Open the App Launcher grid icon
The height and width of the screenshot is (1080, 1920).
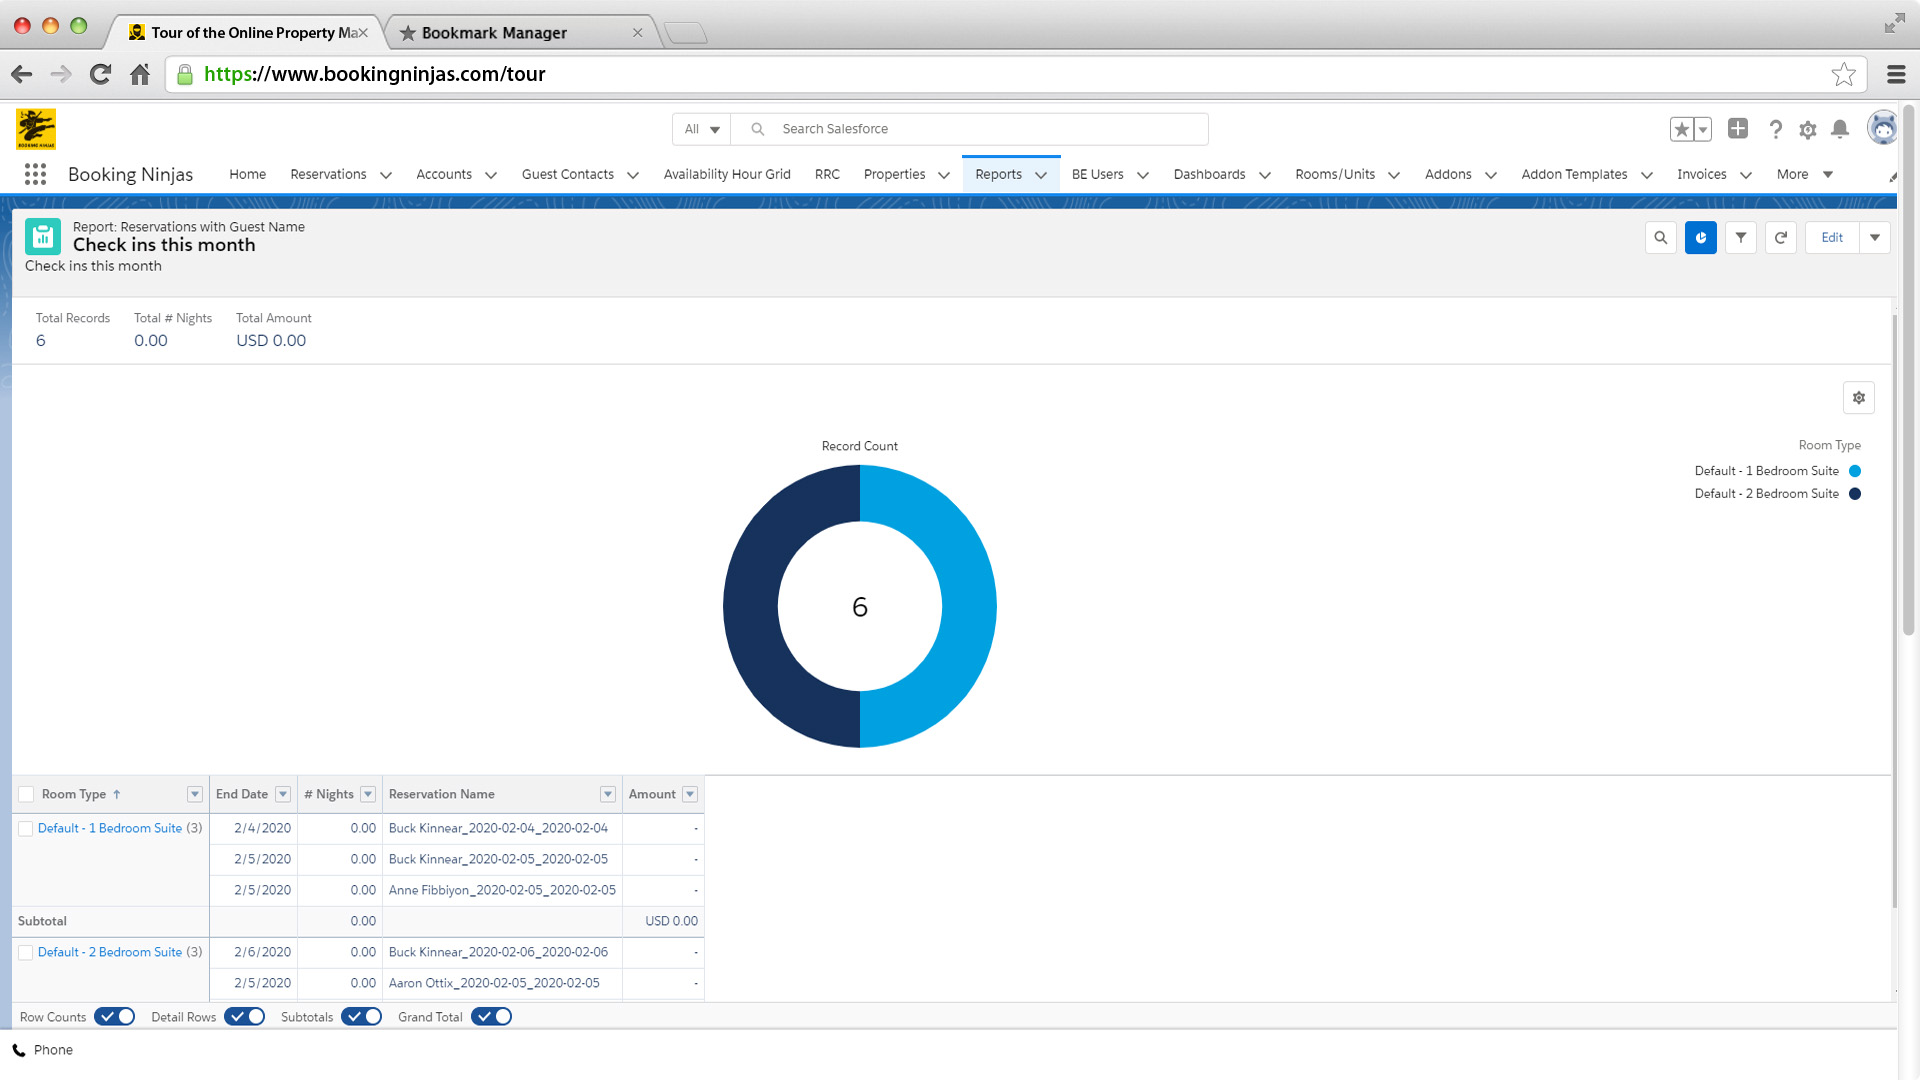click(x=35, y=174)
